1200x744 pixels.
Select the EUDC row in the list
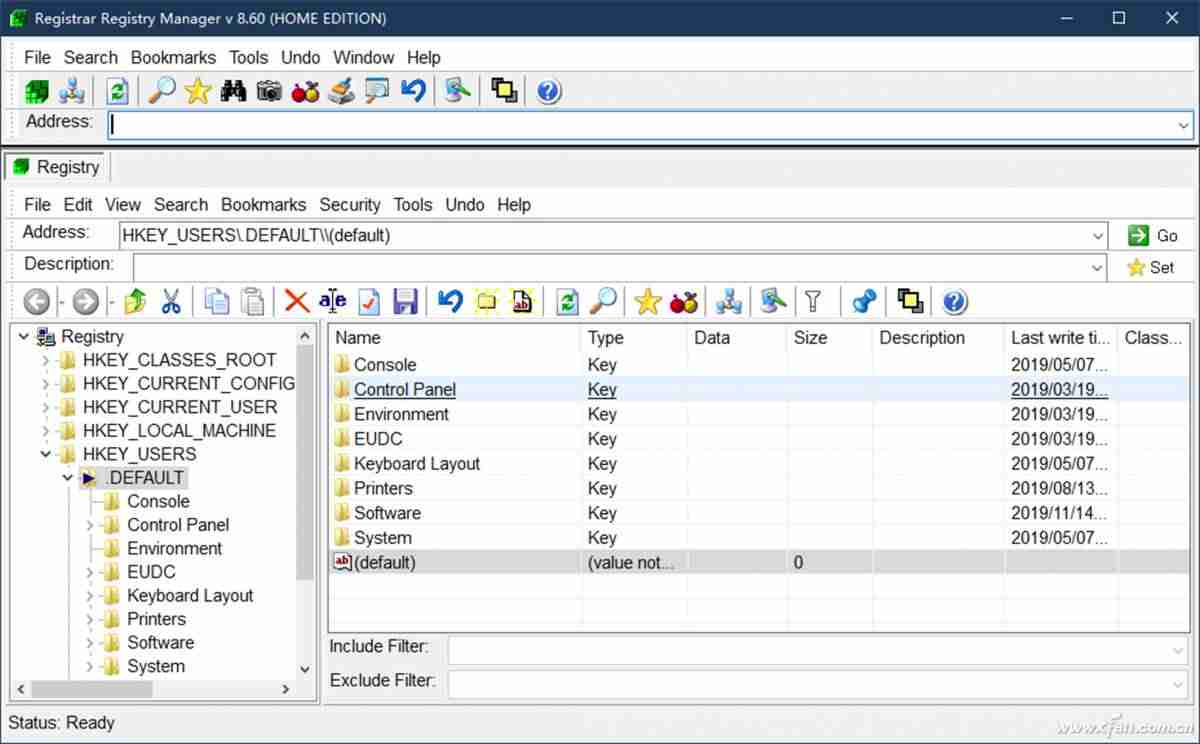pyautogui.click(x=759, y=439)
